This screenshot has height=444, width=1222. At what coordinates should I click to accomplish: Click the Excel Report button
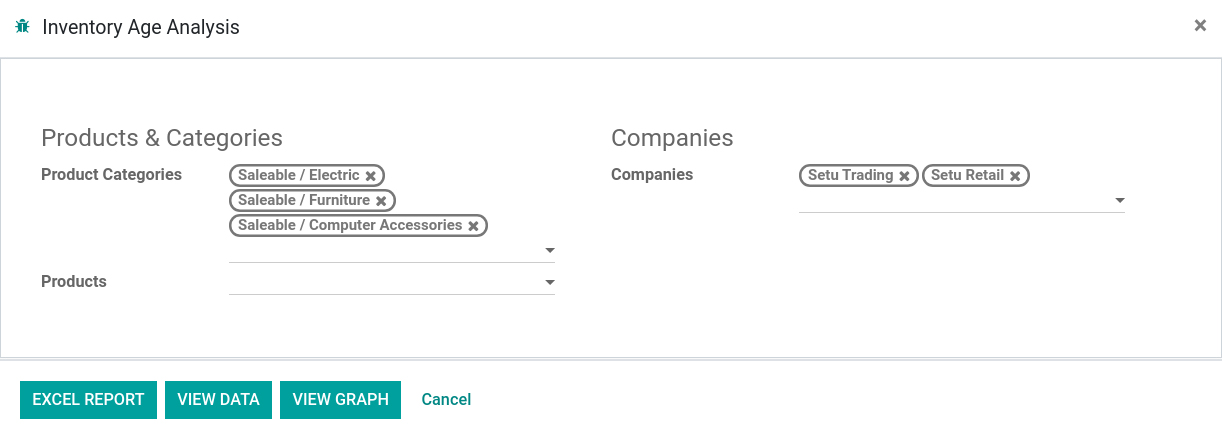pyautogui.click(x=88, y=400)
